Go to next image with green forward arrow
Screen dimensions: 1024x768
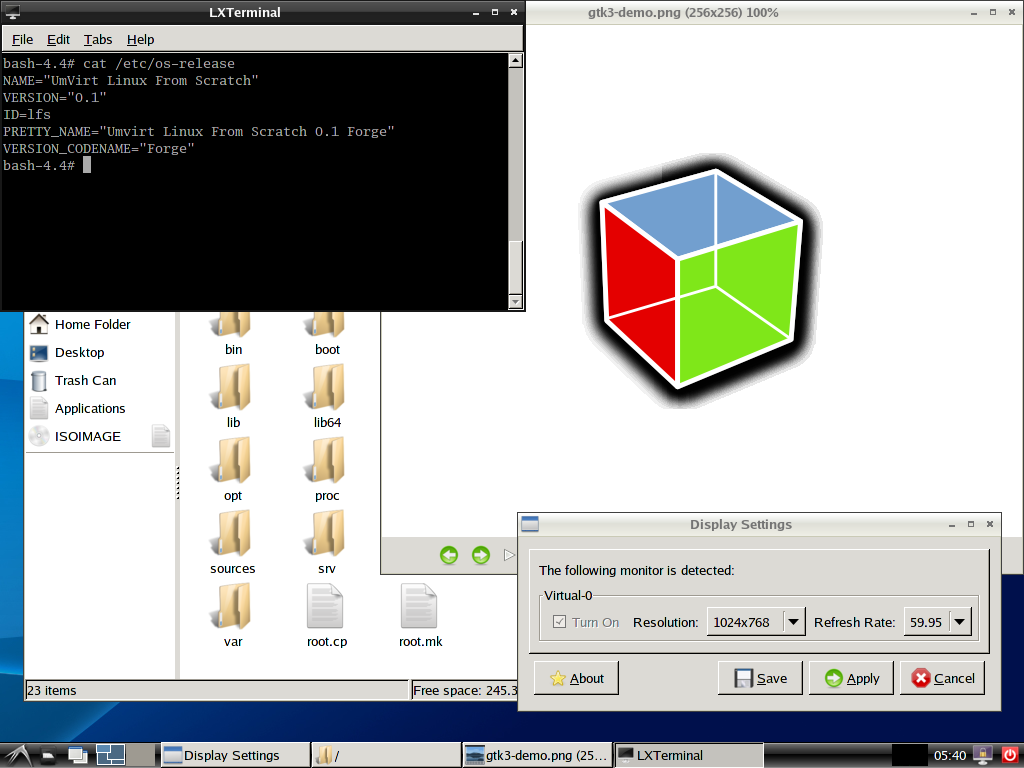click(x=481, y=555)
